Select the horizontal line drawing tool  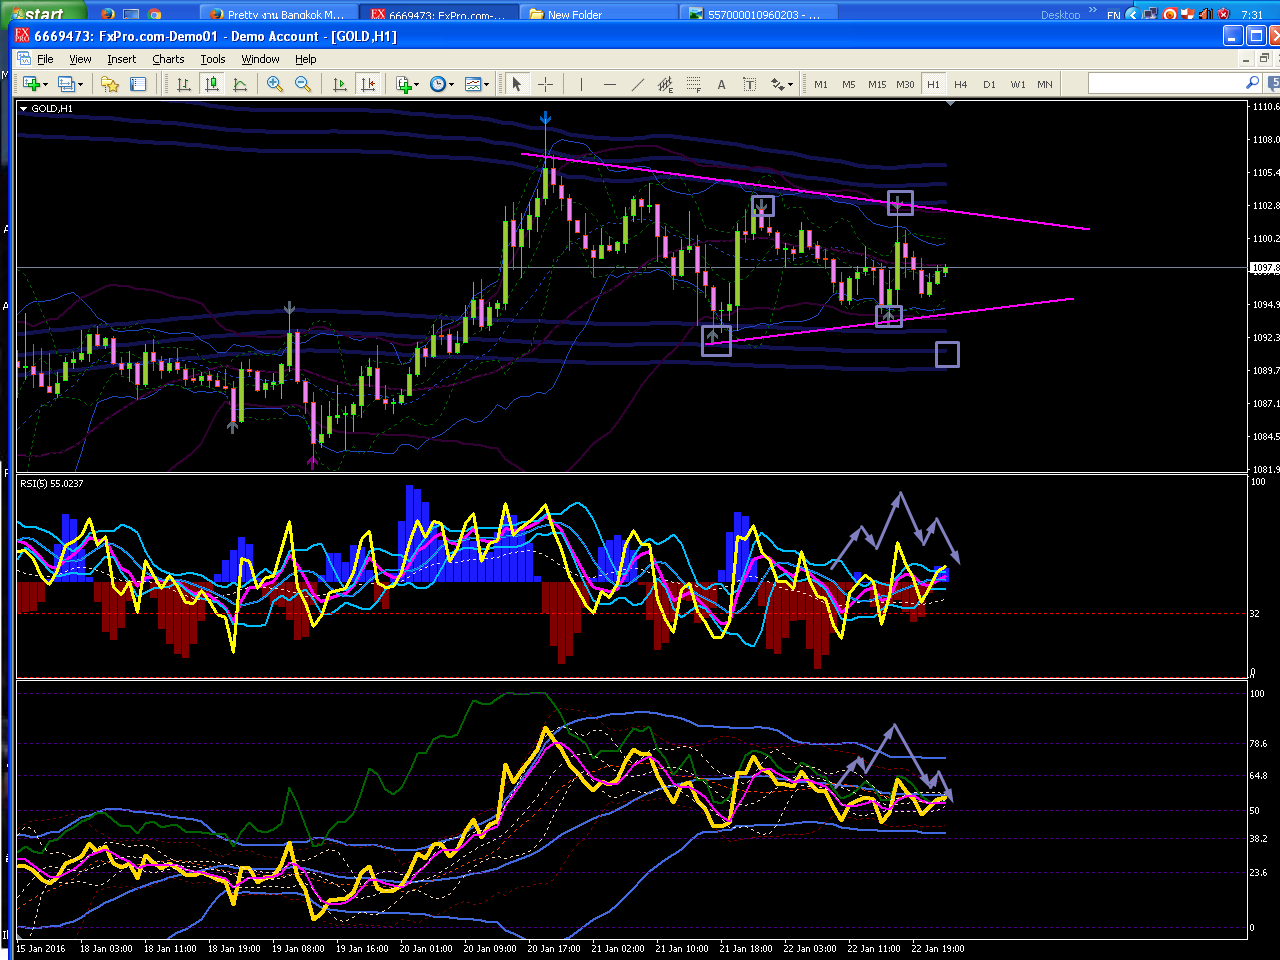tap(609, 84)
